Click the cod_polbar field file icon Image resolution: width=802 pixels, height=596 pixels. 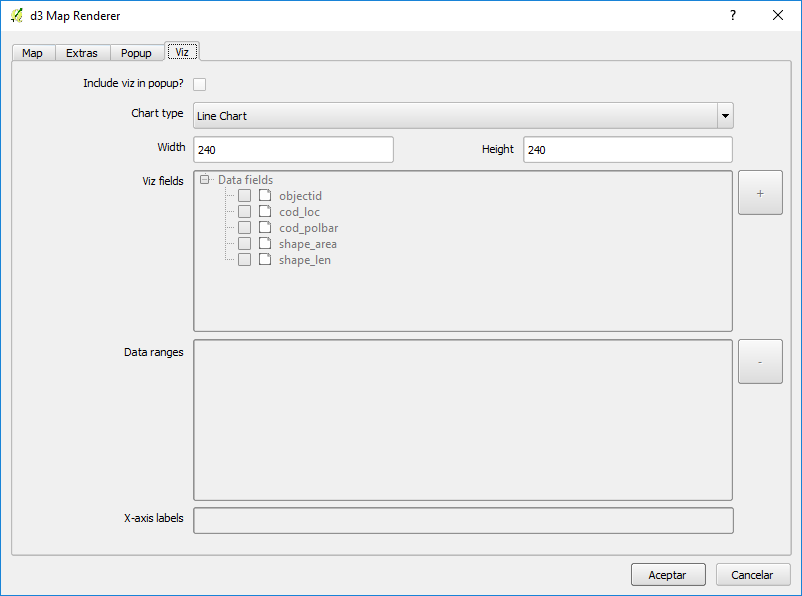click(x=265, y=228)
